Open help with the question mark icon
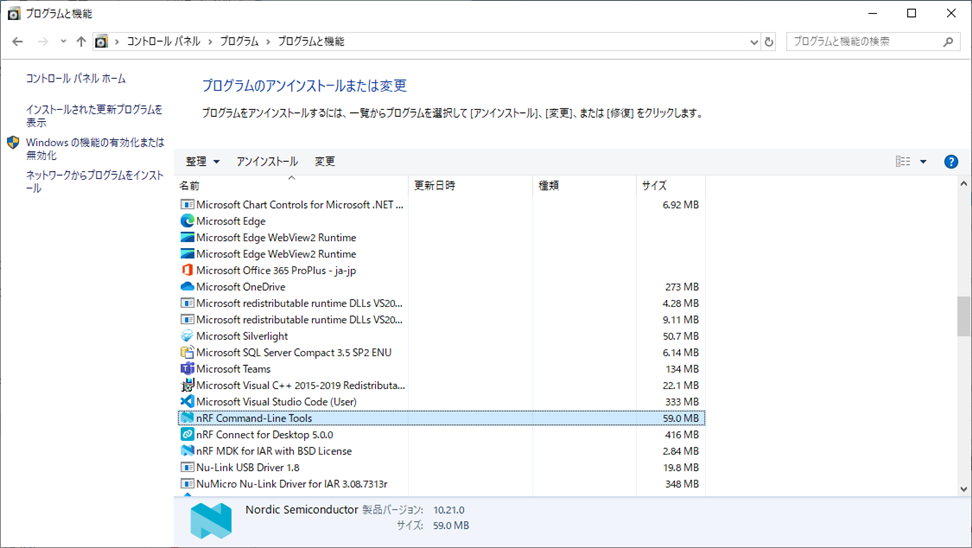This screenshot has height=548, width=972. click(x=951, y=162)
